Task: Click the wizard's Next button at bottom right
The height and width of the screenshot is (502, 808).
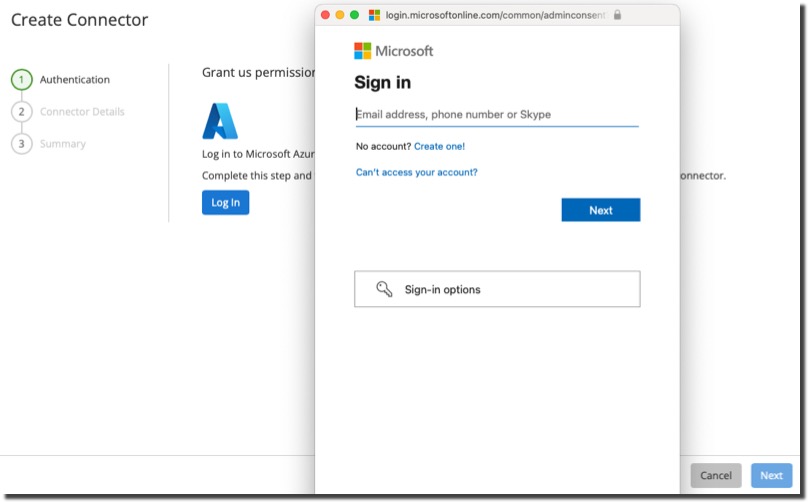Action: [x=771, y=476]
